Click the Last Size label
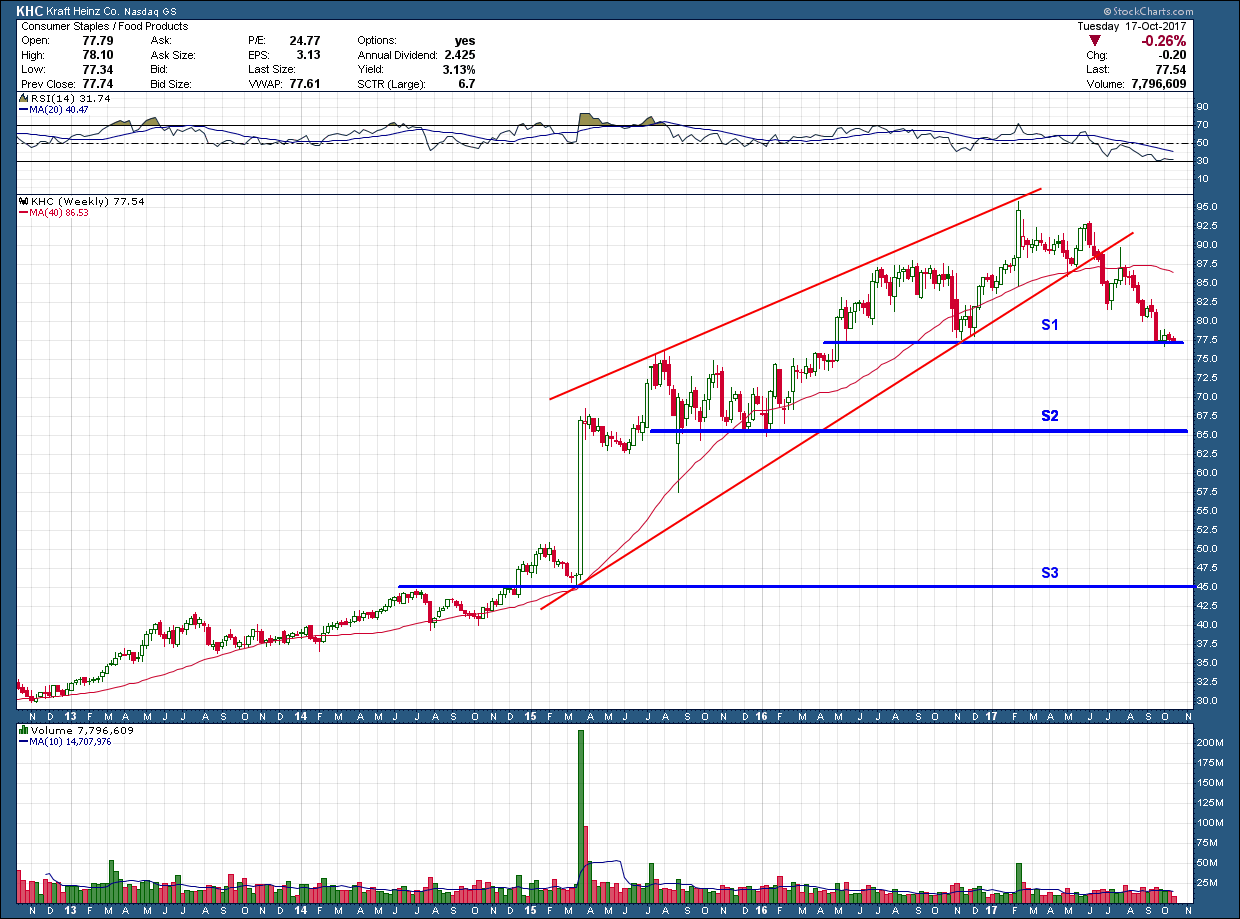 pyautogui.click(x=270, y=70)
